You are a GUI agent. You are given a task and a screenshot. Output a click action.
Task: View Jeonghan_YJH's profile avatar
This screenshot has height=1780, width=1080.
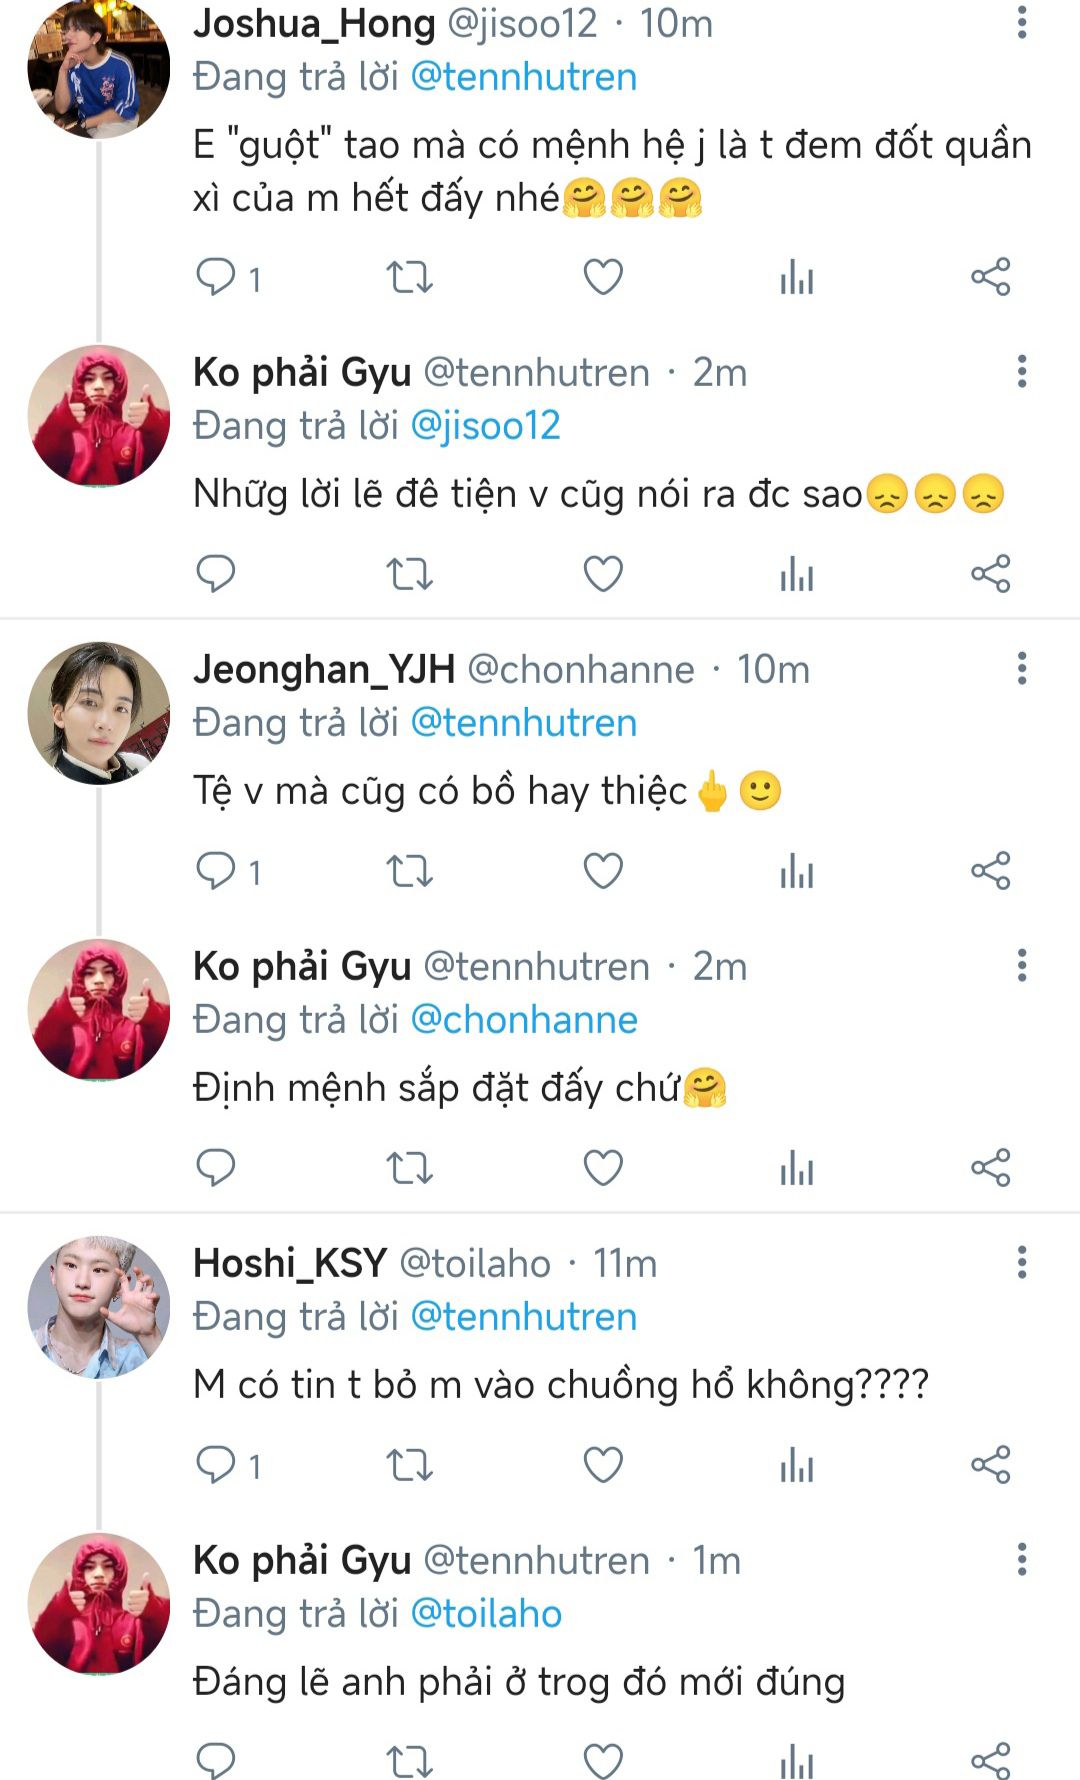tap(98, 713)
